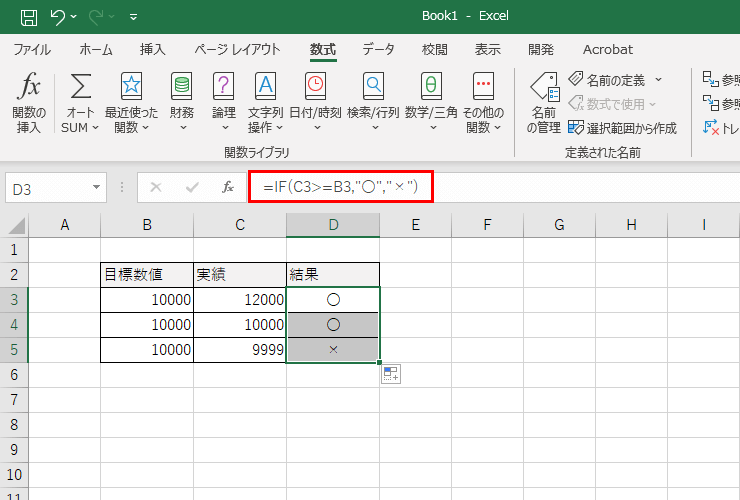
Task: Open the 数学/三角 functions icon
Action: click(x=431, y=86)
